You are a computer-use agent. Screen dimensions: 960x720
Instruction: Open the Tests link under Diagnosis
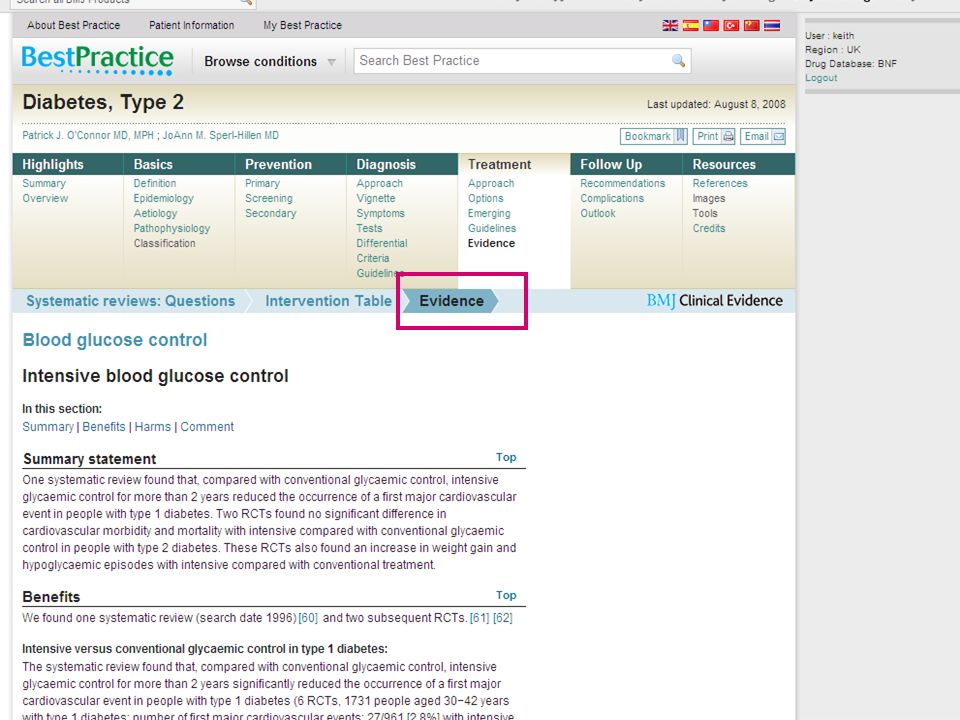369,228
